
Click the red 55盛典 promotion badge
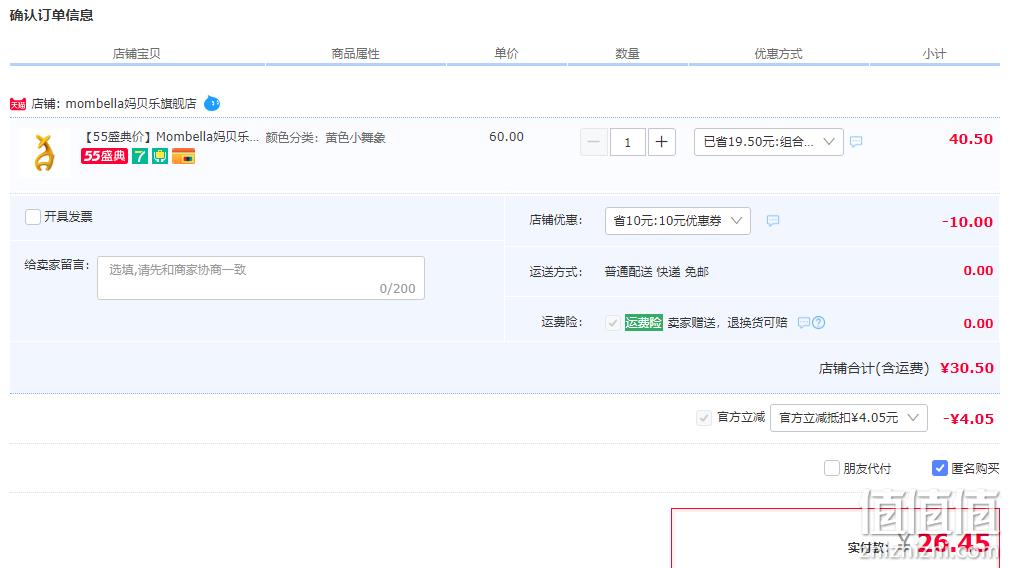(x=104, y=156)
